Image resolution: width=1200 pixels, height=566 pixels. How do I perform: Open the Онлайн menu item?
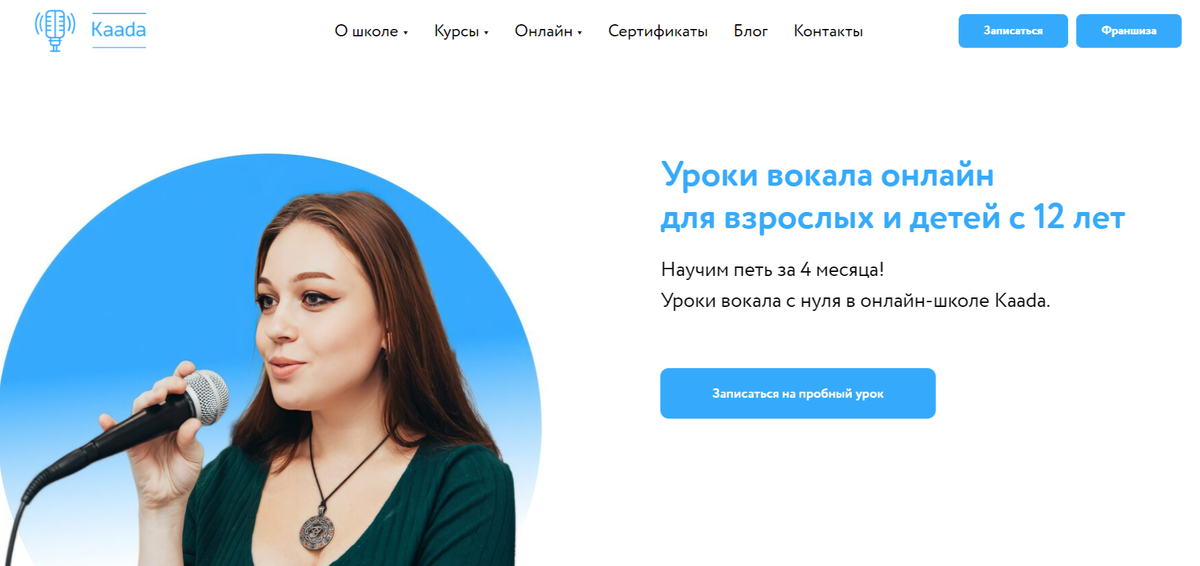544,31
